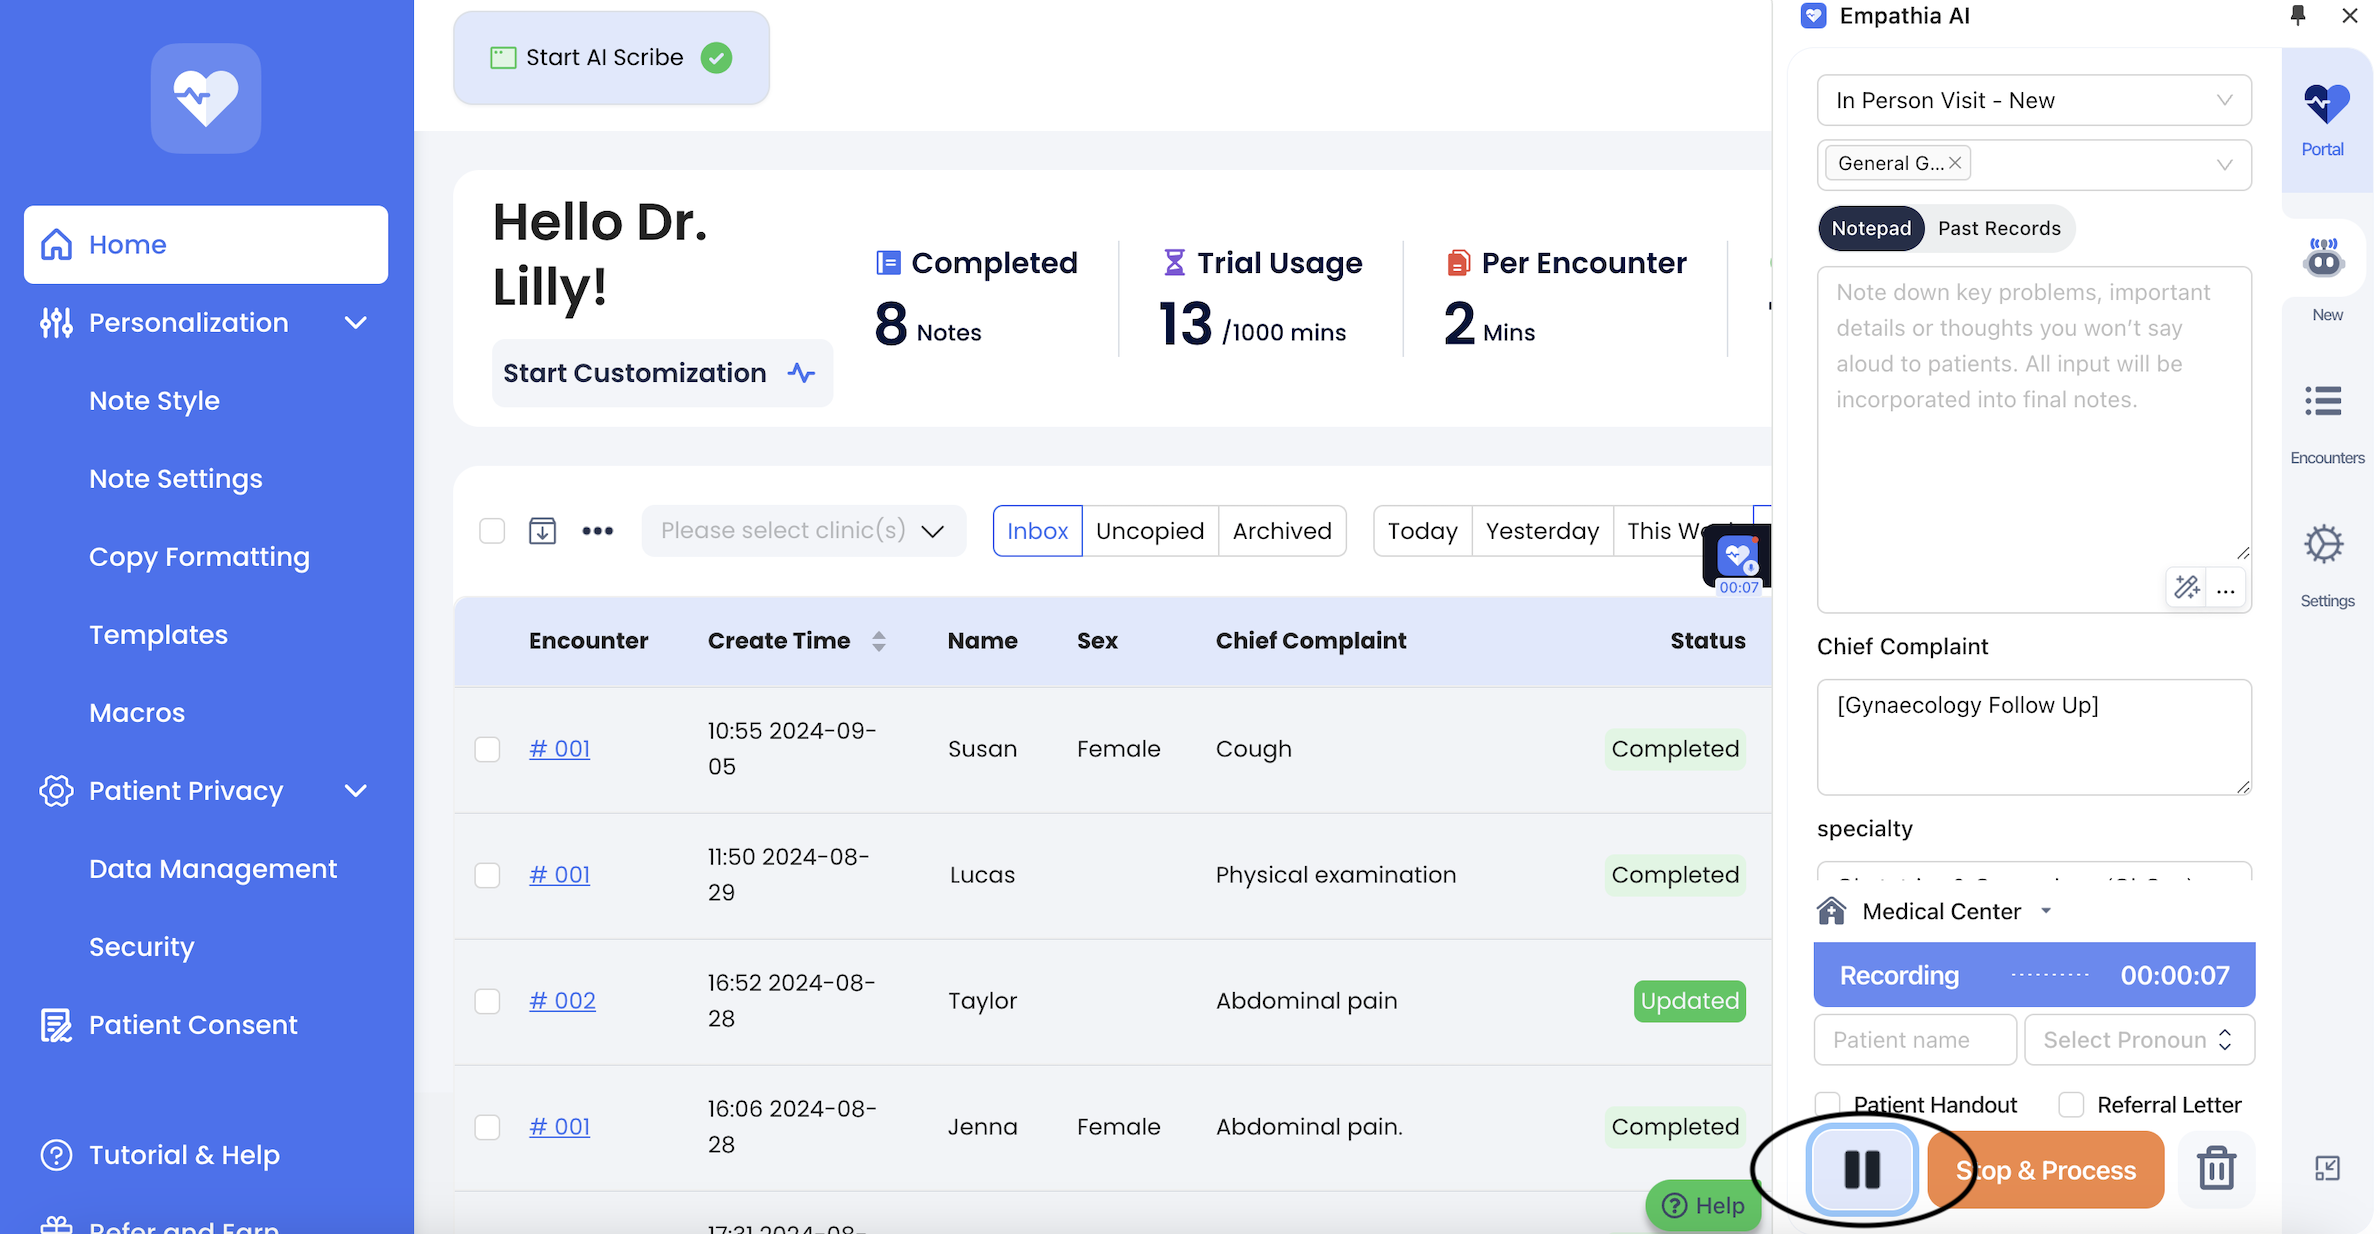Check the Referral Letter checkbox
Image resolution: width=2380 pixels, height=1234 pixels.
(2071, 1105)
